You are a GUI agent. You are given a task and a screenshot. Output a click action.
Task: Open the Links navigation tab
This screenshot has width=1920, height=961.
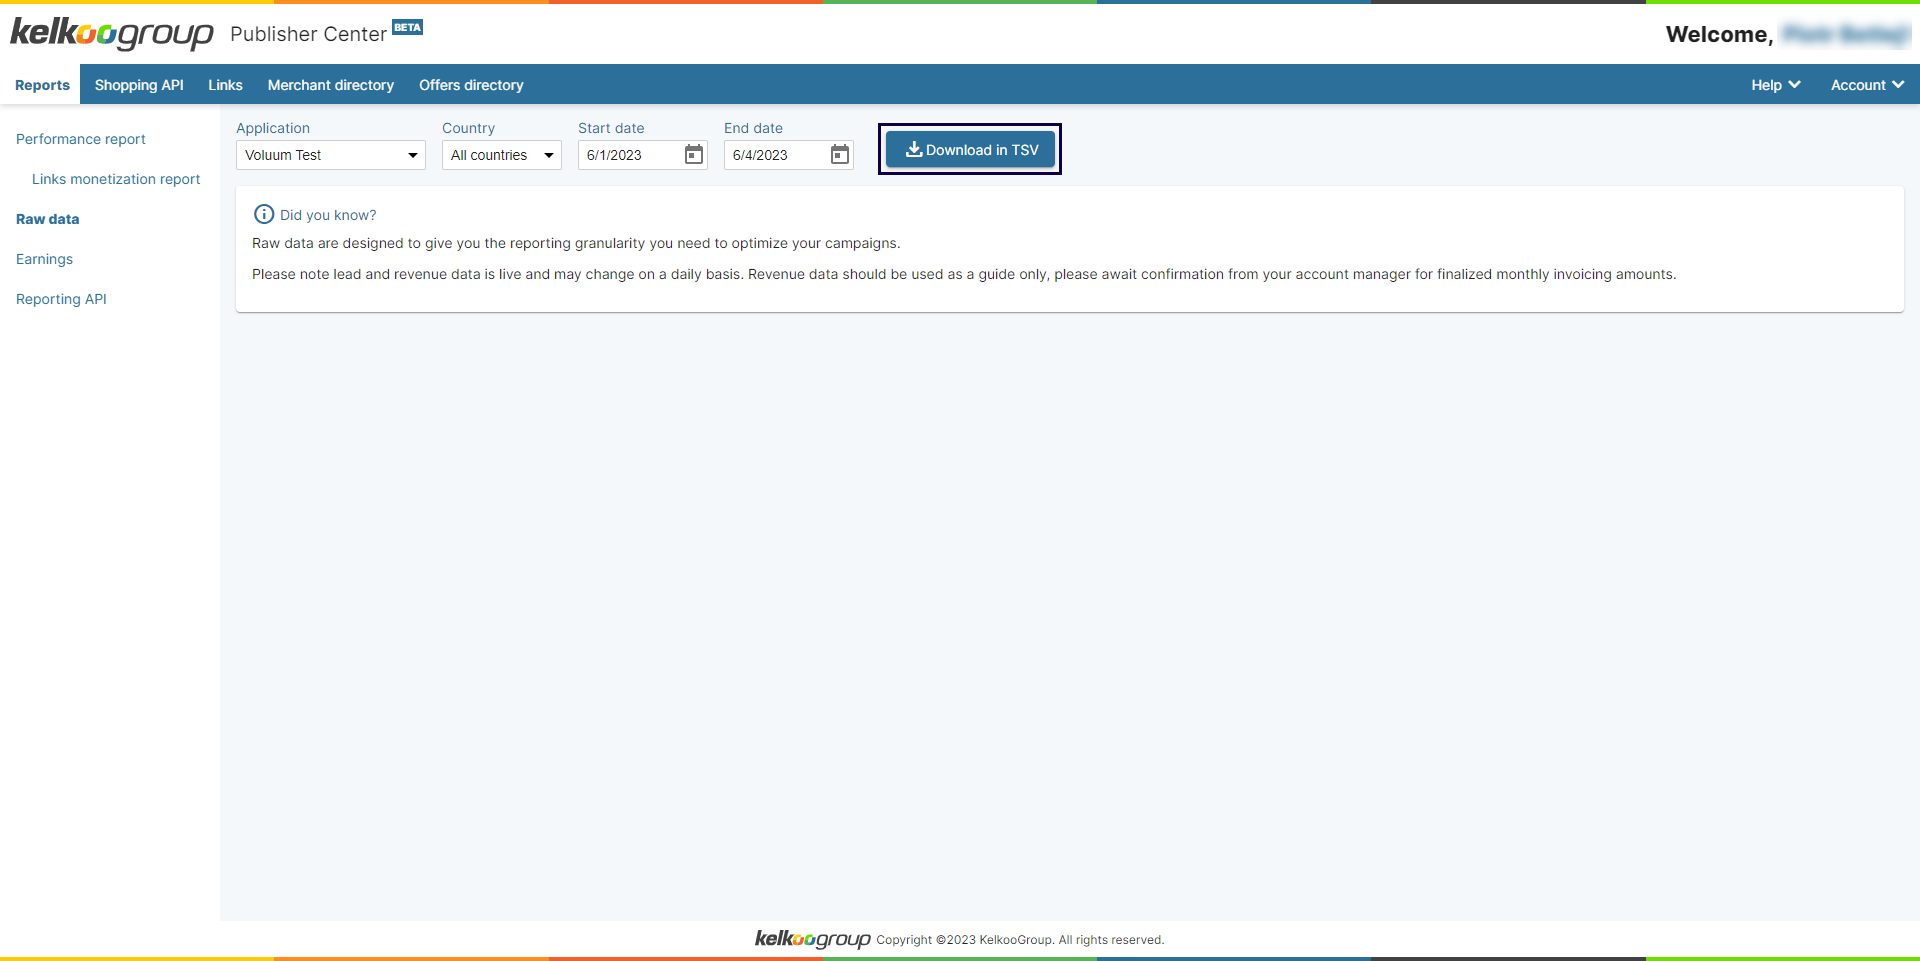click(x=225, y=85)
